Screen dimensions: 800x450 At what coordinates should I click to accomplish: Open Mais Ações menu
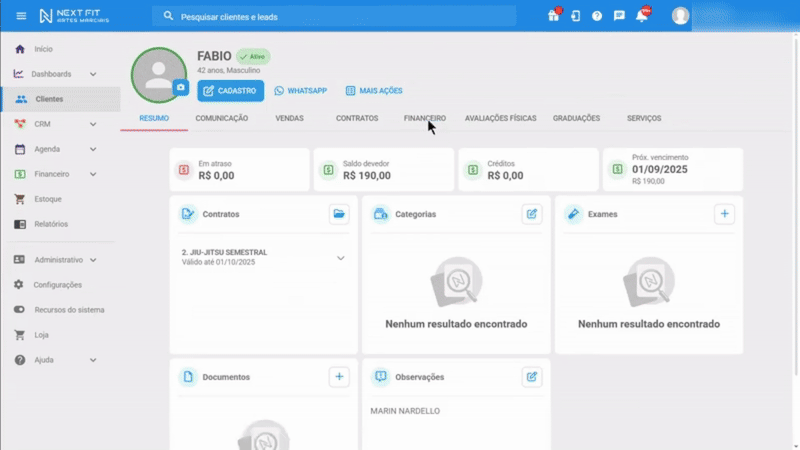coord(374,91)
